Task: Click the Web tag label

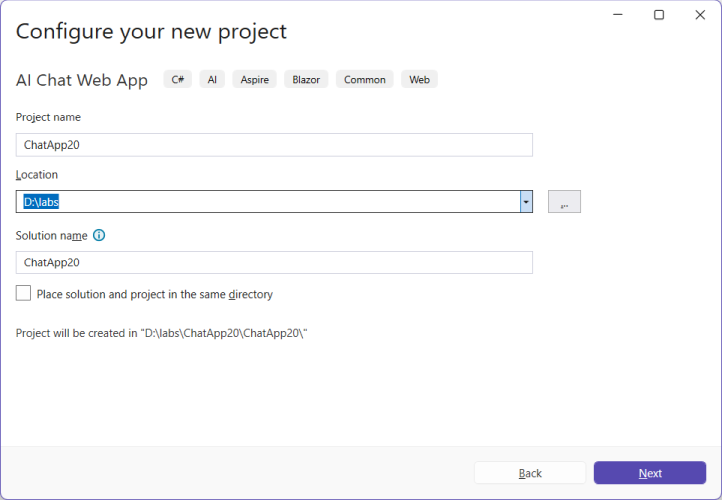Action: 419,80
